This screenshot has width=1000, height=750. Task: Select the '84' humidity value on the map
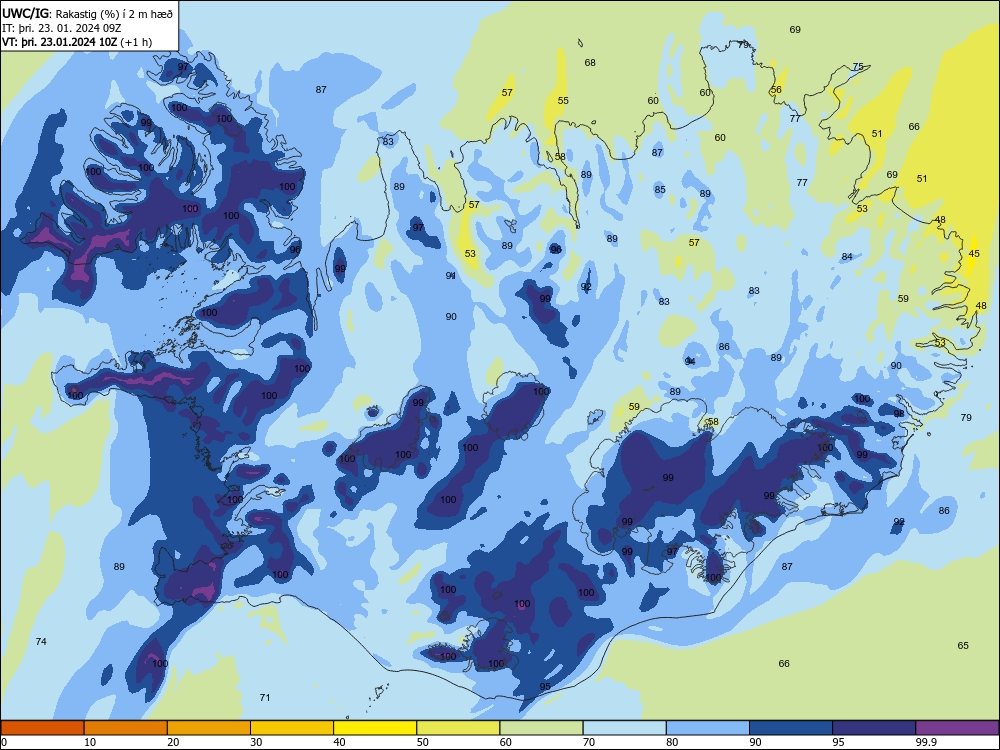pos(847,257)
